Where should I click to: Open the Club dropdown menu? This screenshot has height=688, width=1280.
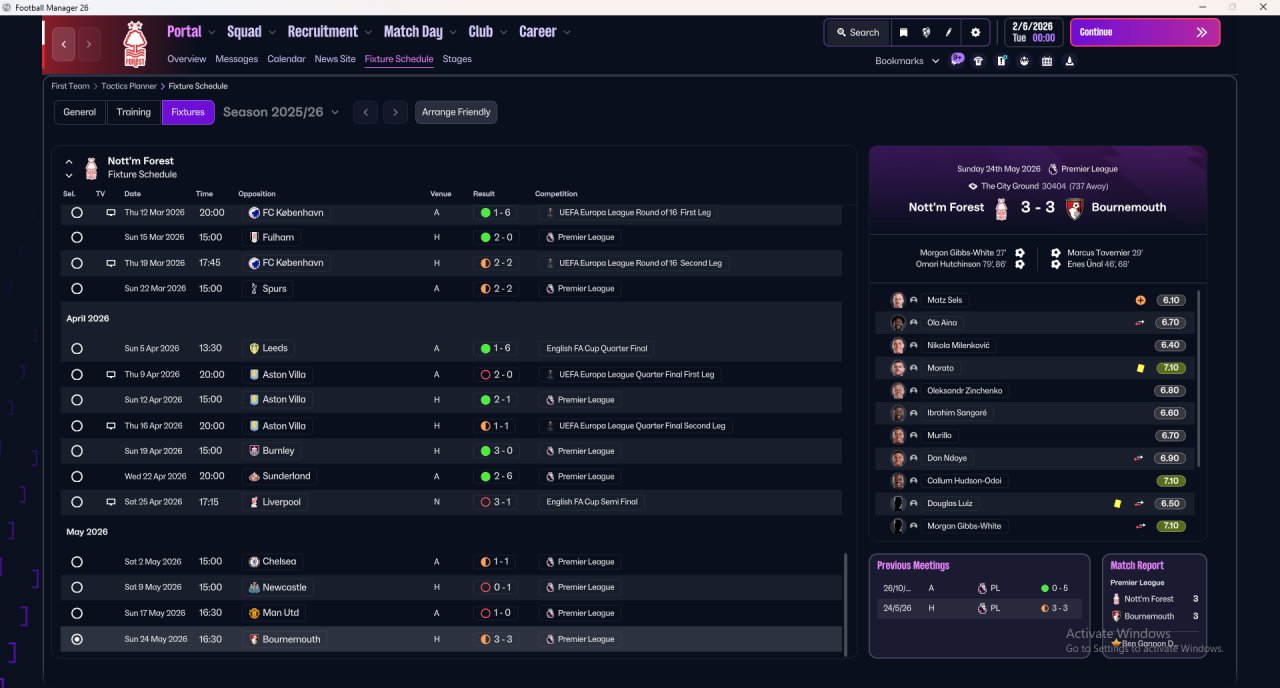pyautogui.click(x=487, y=32)
